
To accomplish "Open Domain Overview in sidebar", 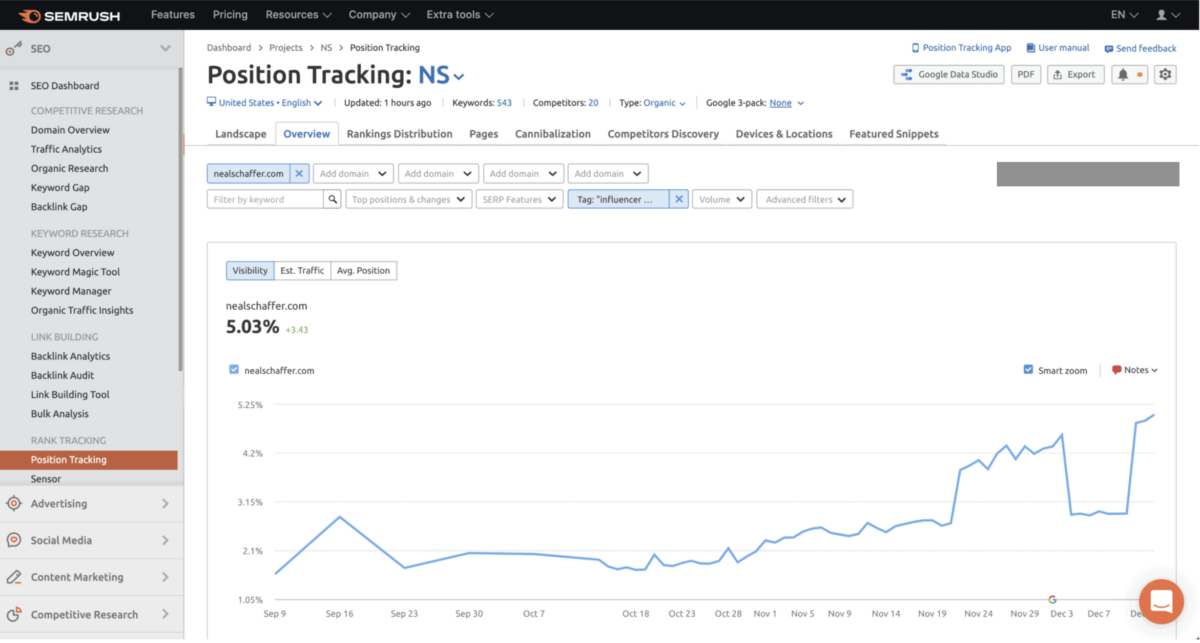I will 70,130.
